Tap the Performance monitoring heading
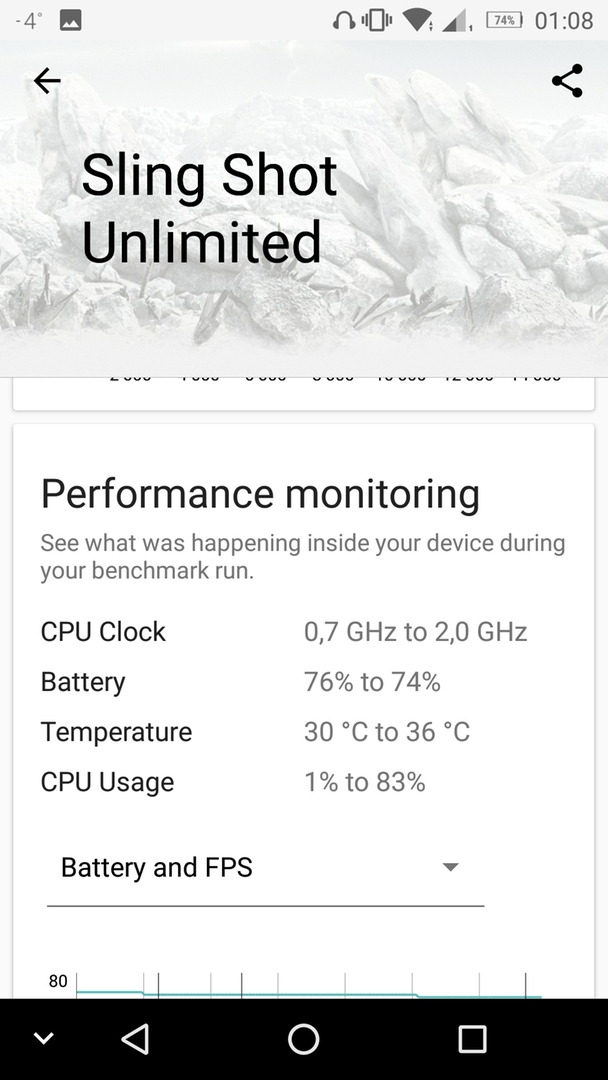Image resolution: width=608 pixels, height=1080 pixels. pos(260,494)
